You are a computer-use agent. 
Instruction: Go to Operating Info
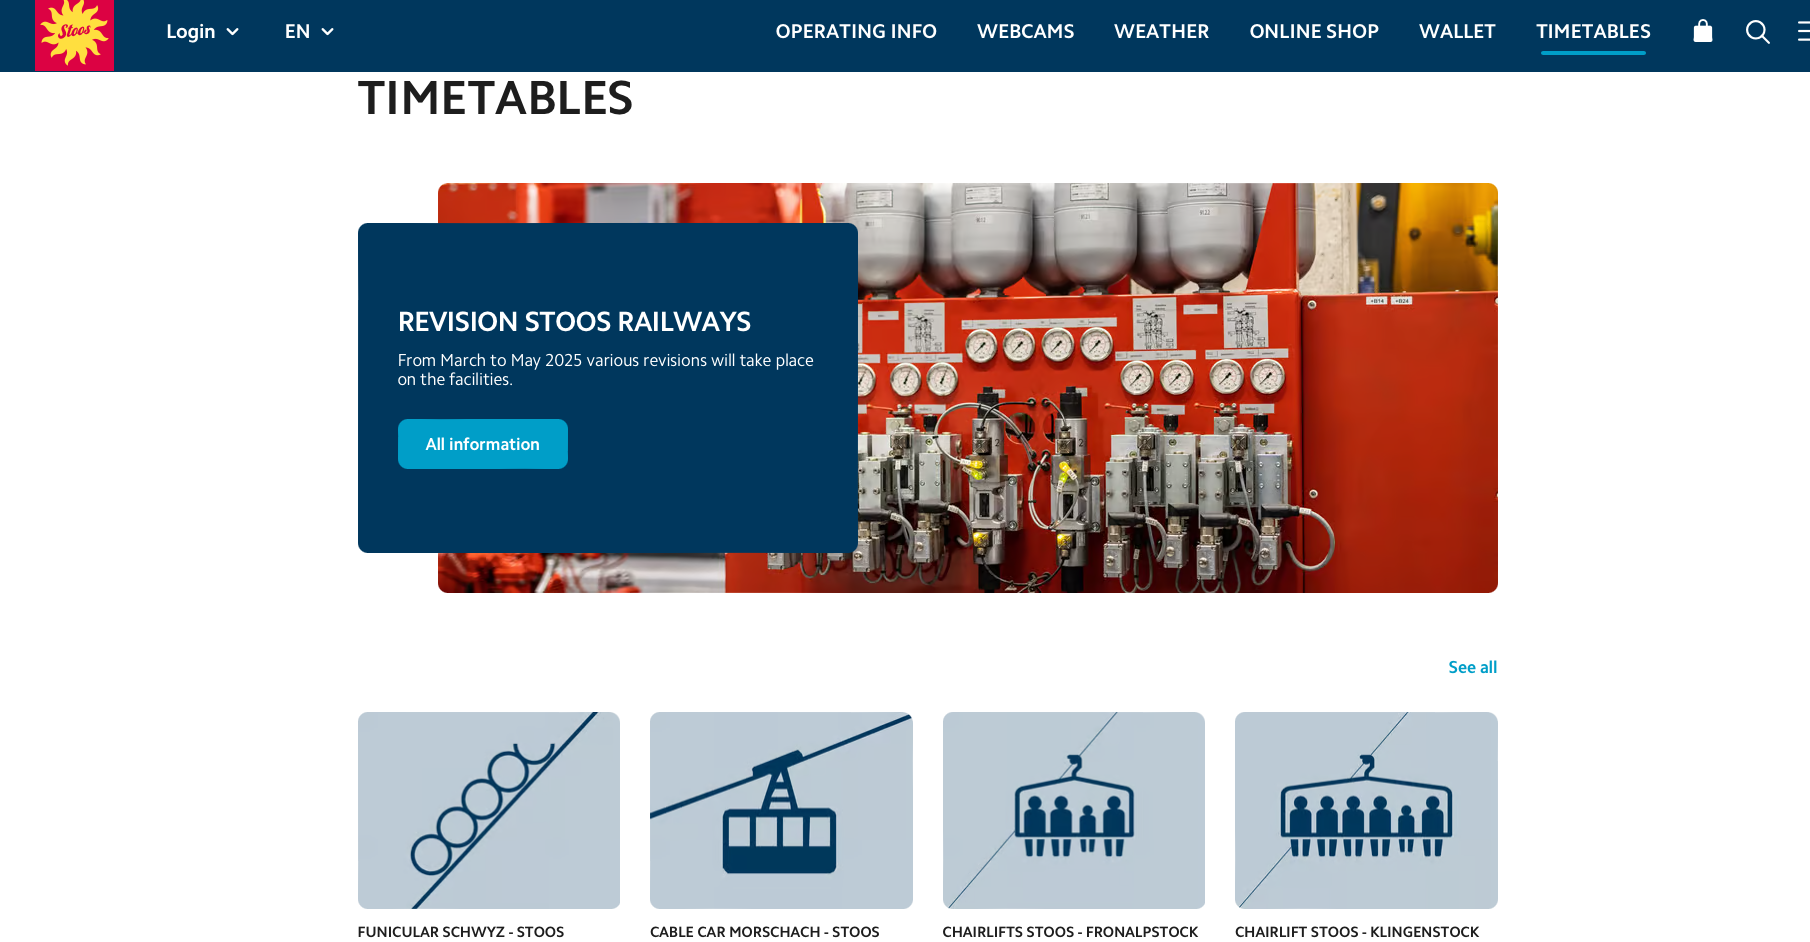coord(856,32)
